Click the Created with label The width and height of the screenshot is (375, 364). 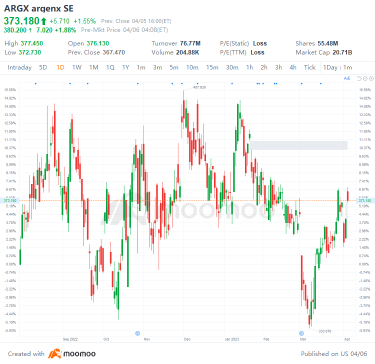pyautogui.click(x=26, y=354)
